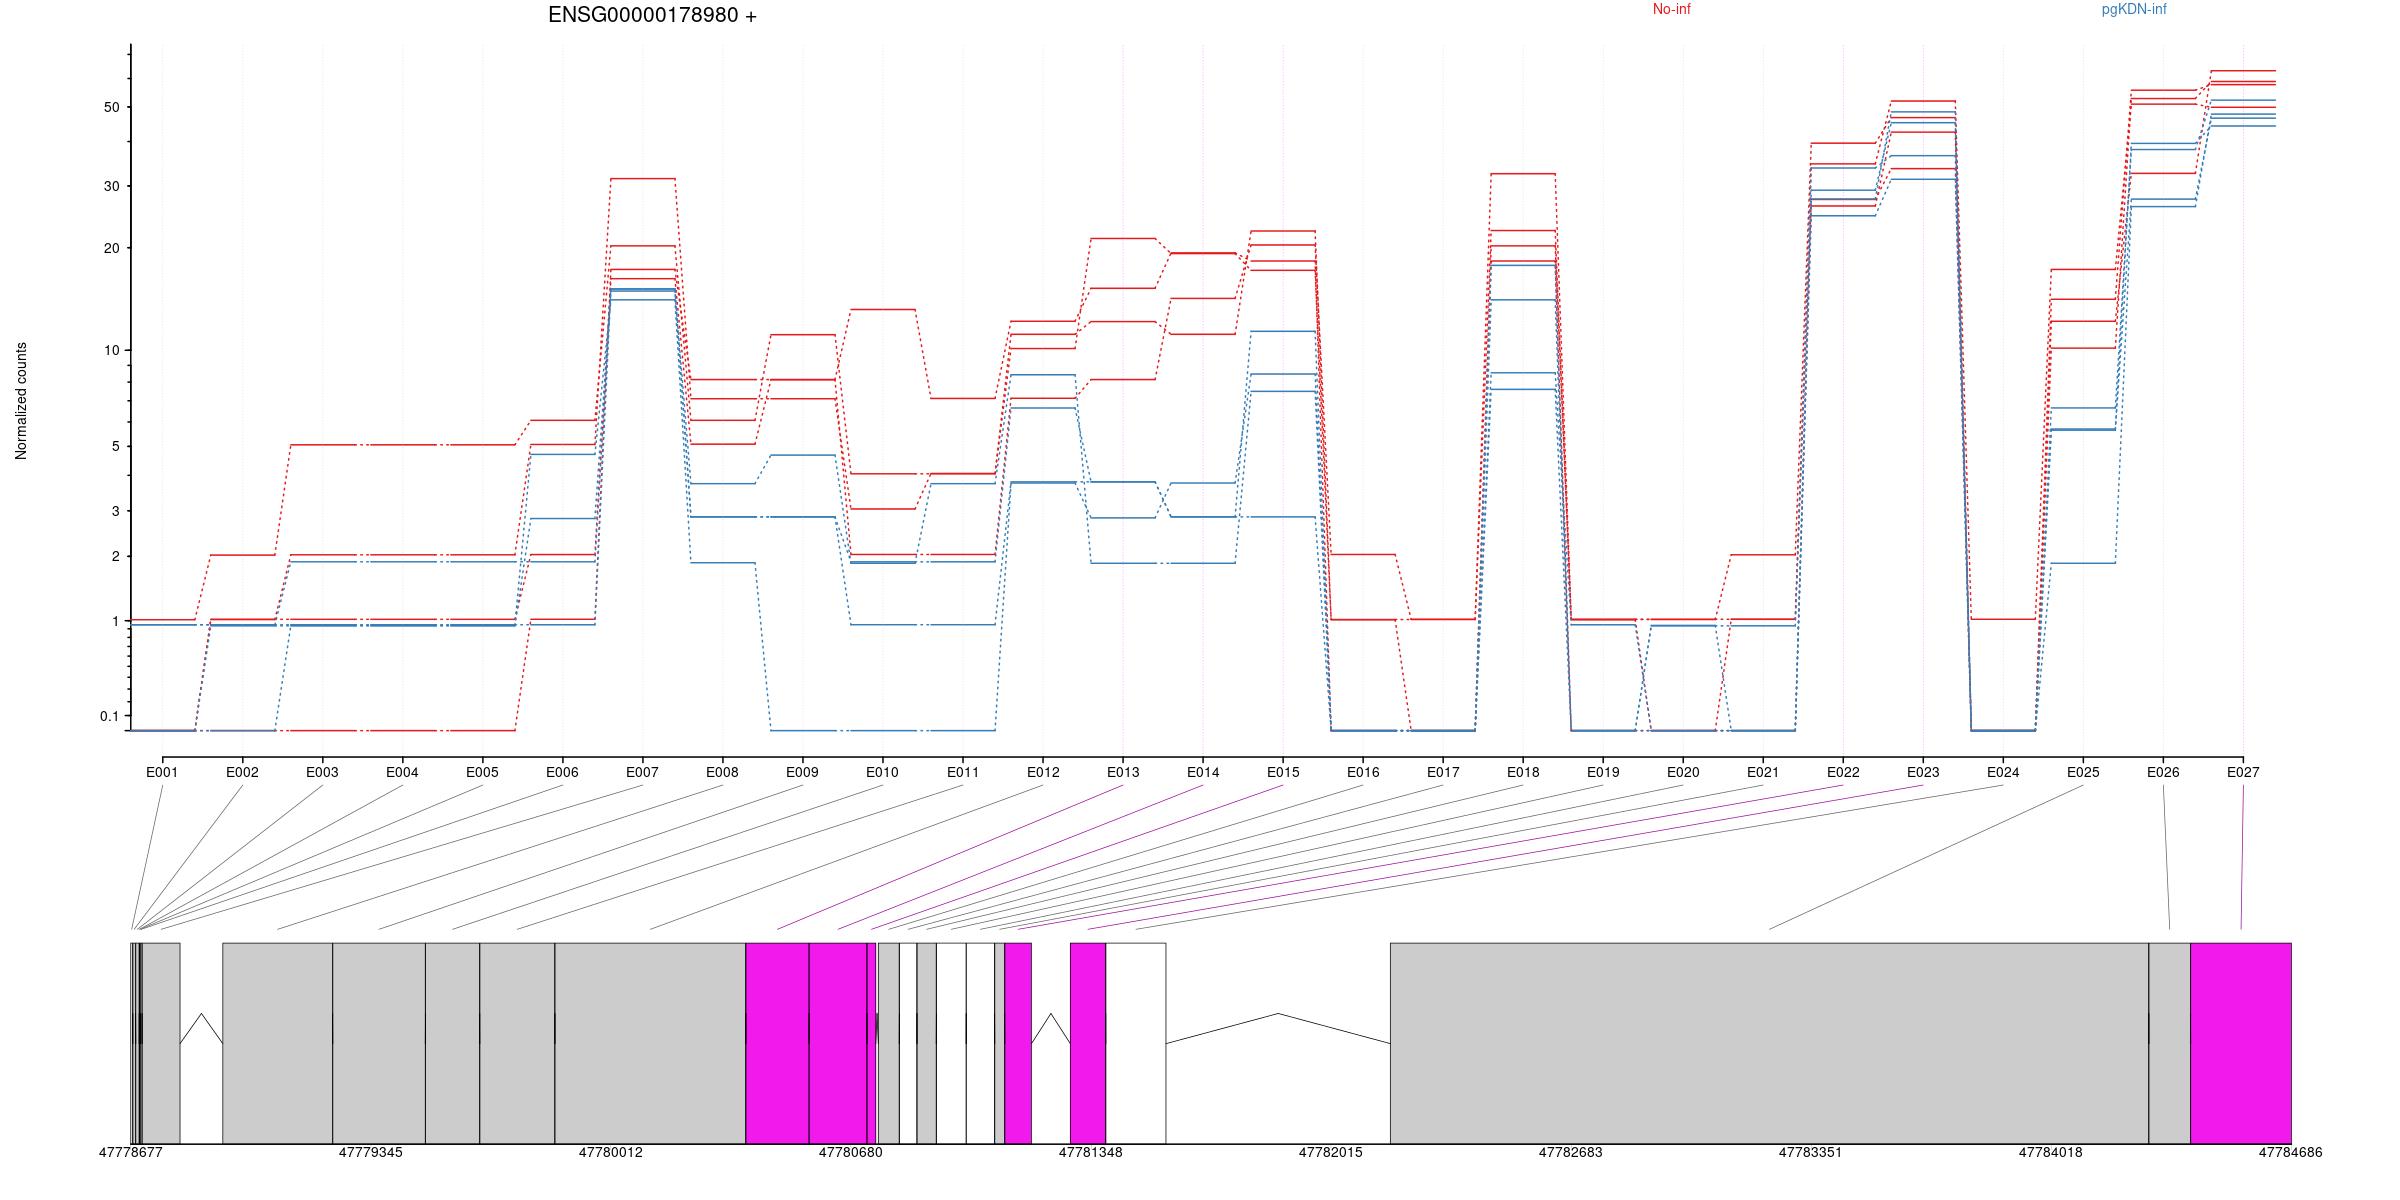Screen dimensions: 2400x1200
Task: Click the E010 exon axis label
Action: point(882,772)
